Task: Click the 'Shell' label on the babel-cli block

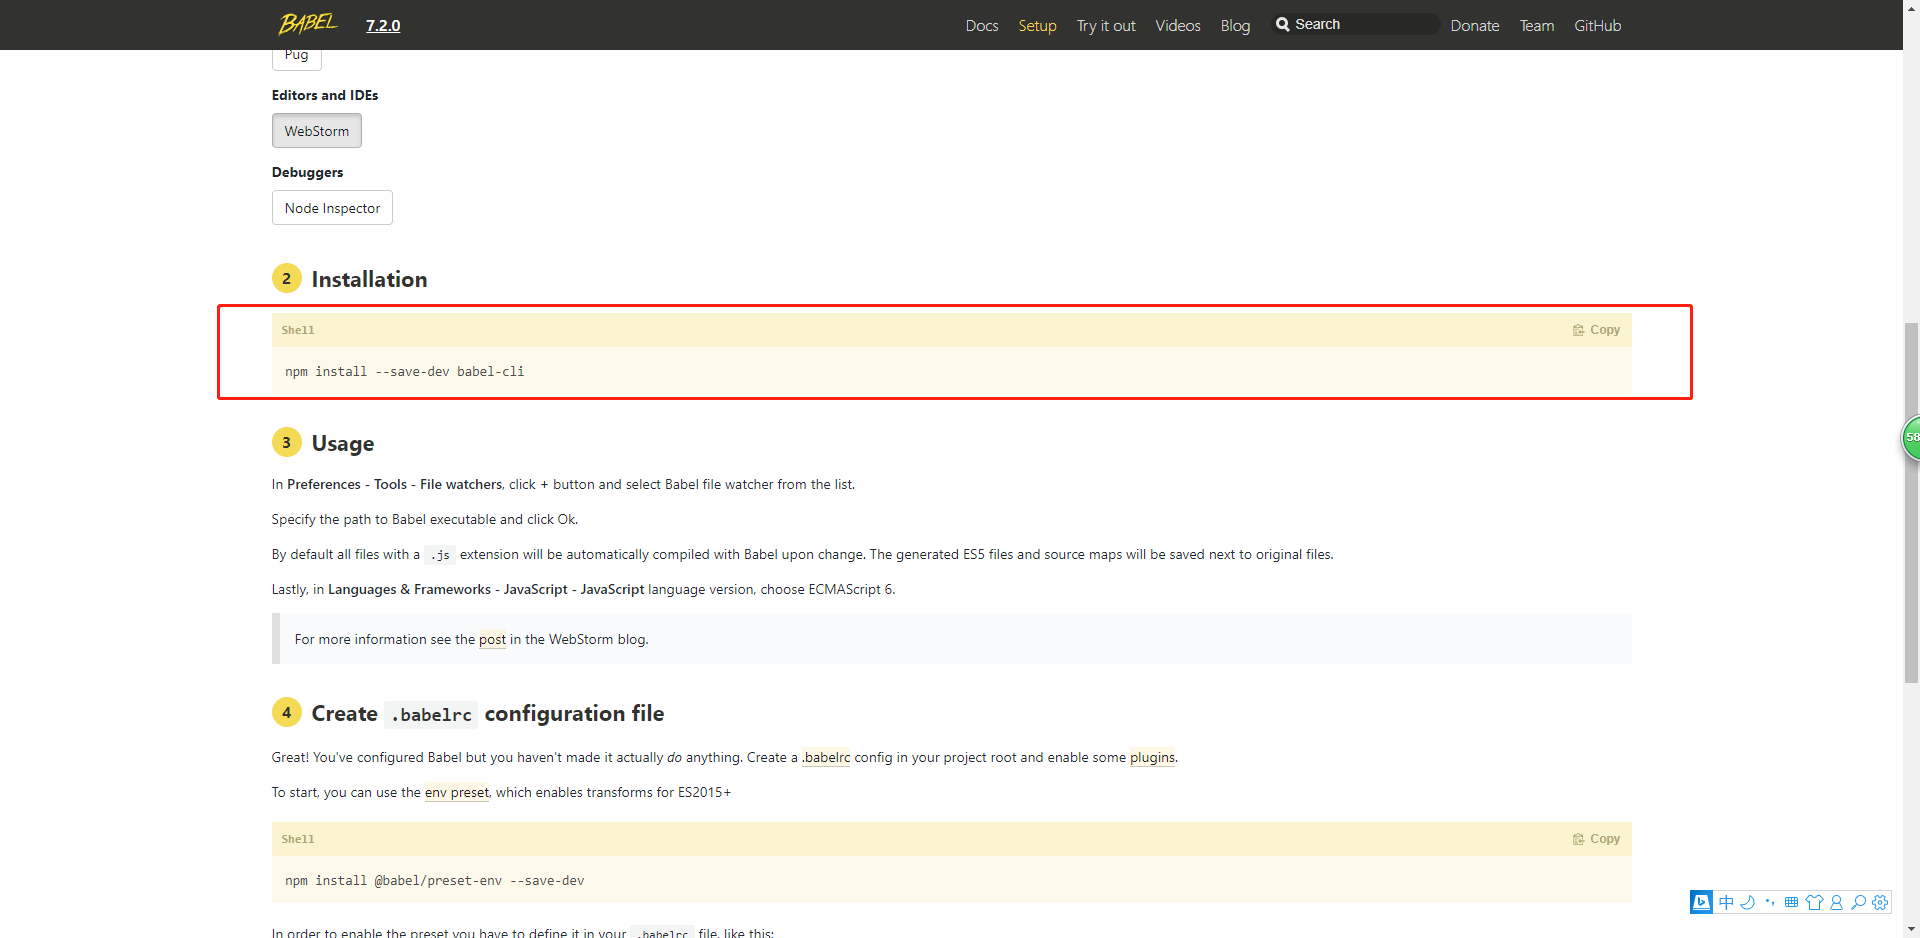Action: pos(298,330)
